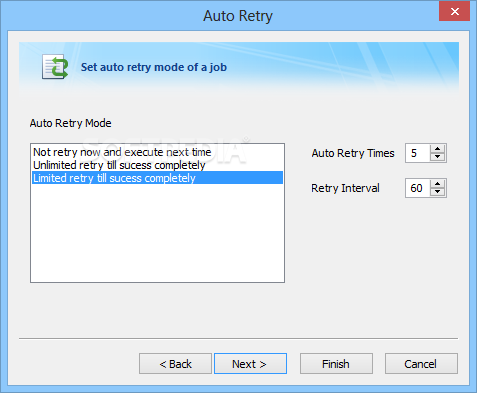Decrease Auto Retry Times with down arrow

point(437,157)
